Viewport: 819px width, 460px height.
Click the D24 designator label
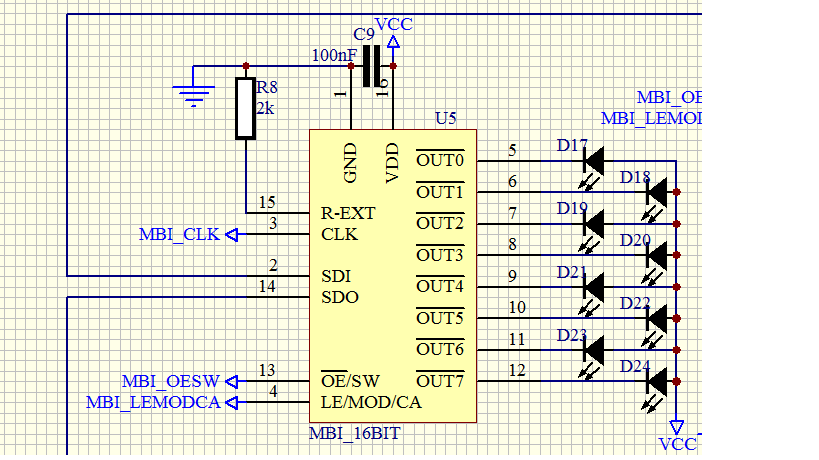click(635, 367)
